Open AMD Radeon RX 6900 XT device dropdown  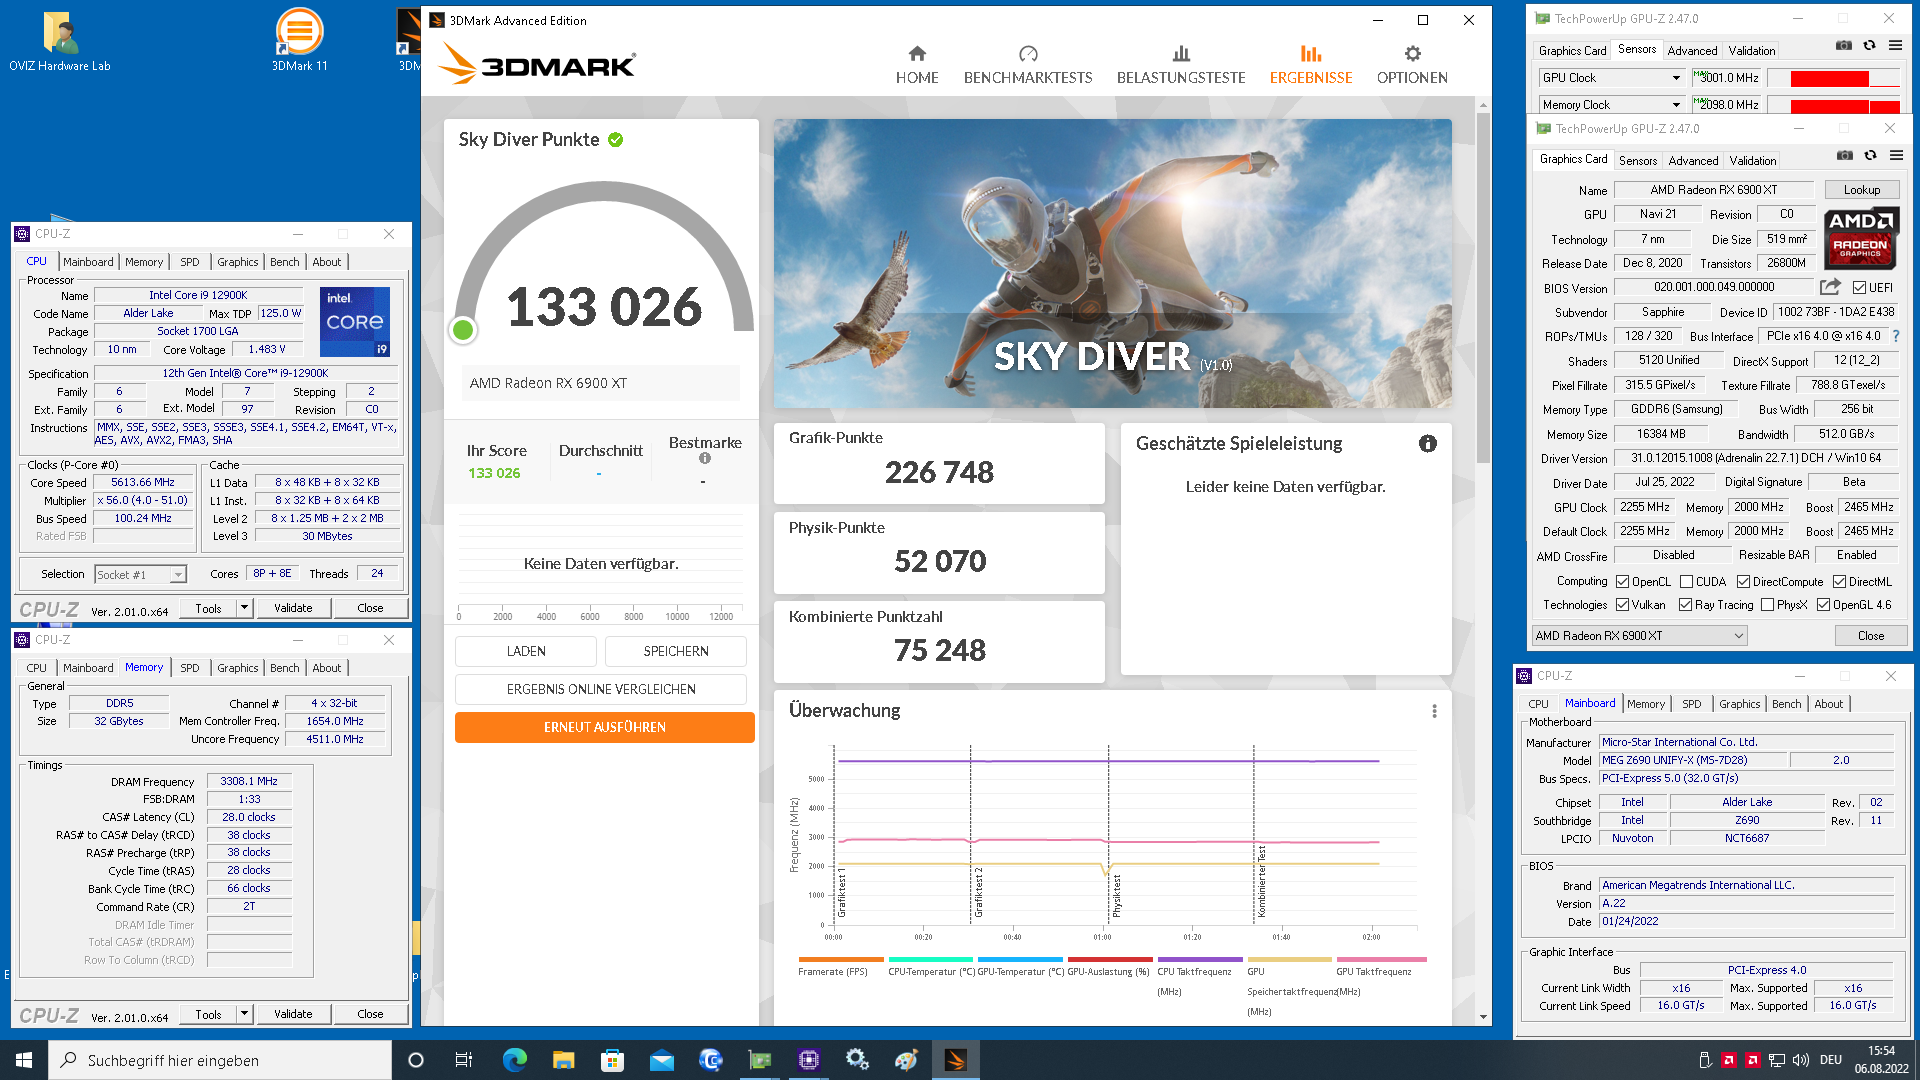pyautogui.click(x=1639, y=636)
